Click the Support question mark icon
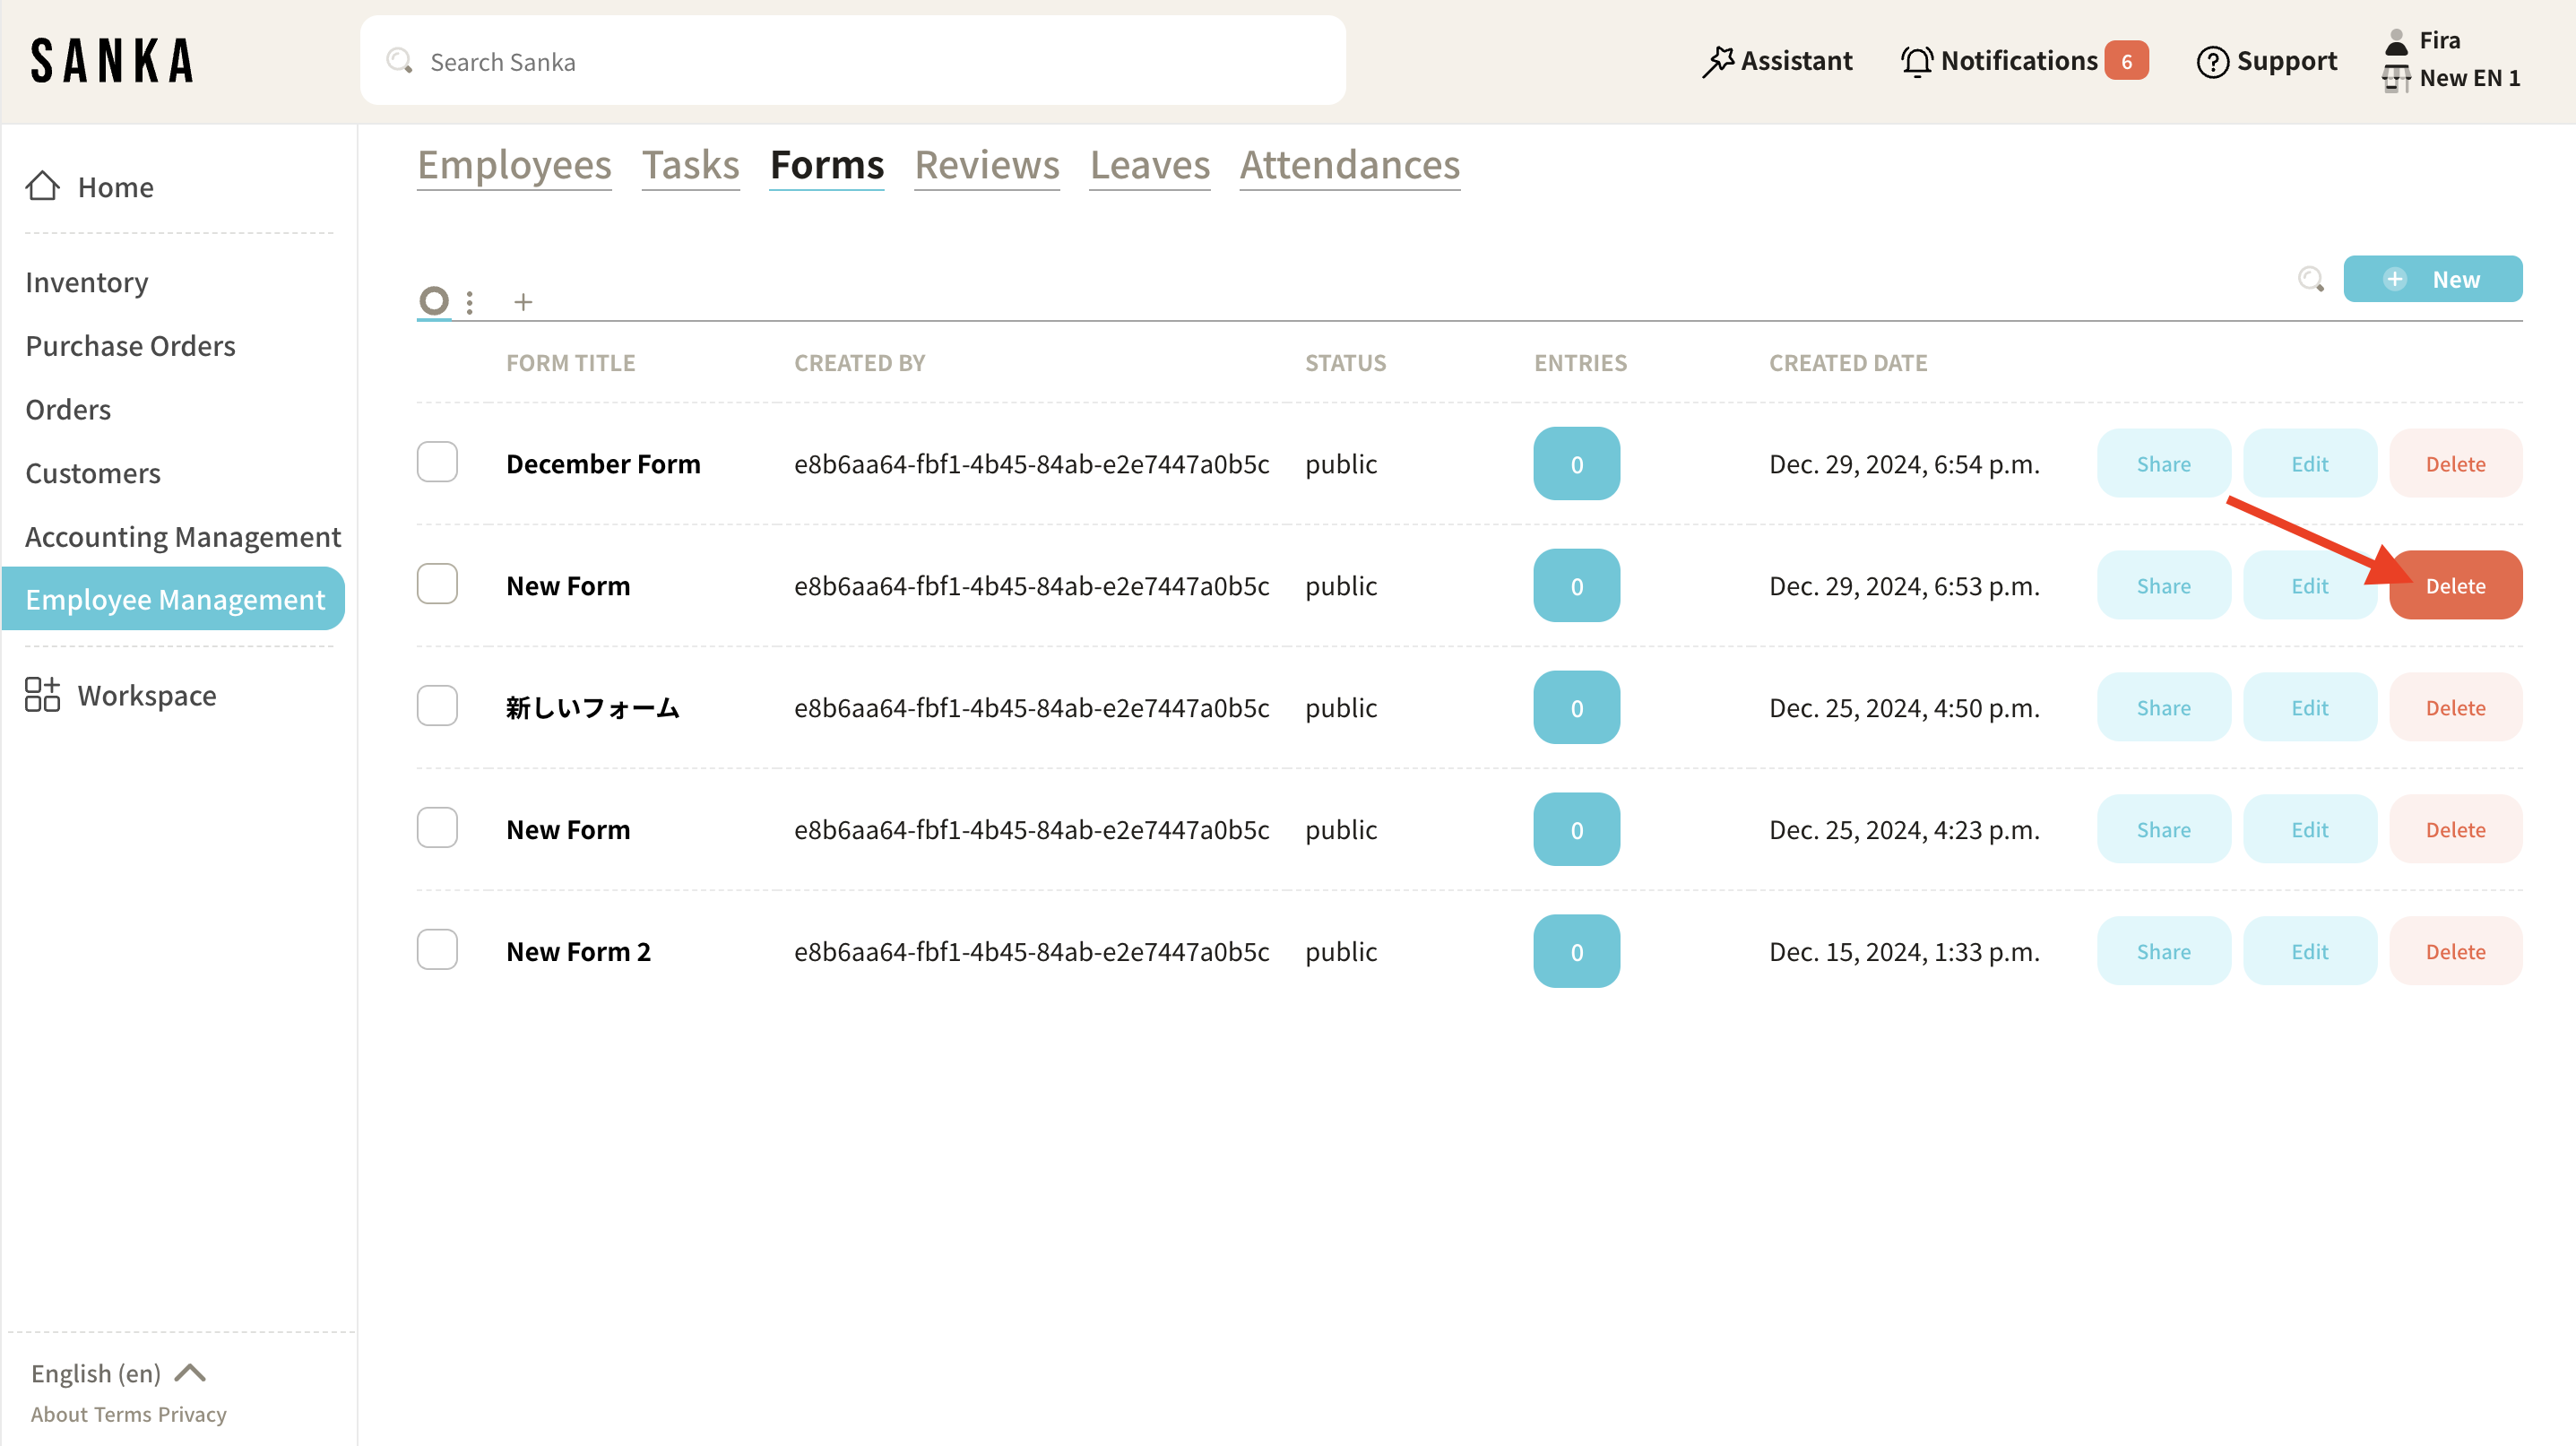2576x1446 pixels. tap(2212, 62)
